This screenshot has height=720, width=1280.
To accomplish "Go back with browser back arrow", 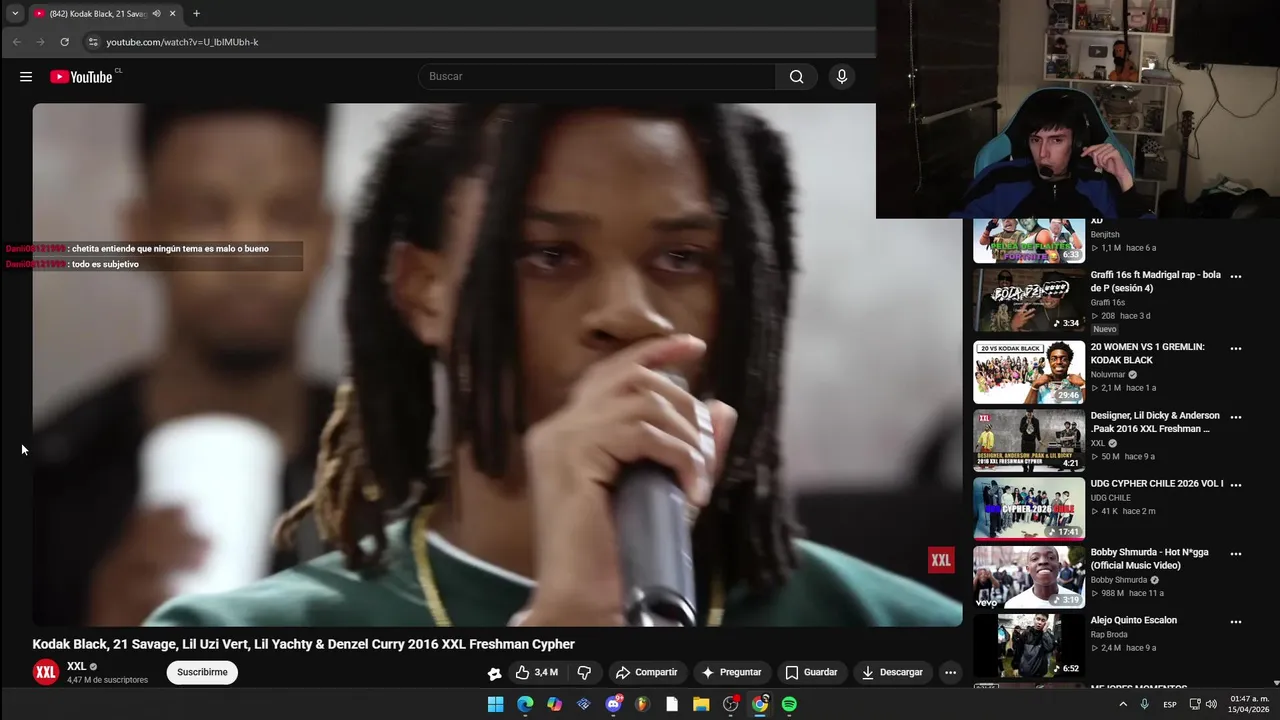I will 17,42.
